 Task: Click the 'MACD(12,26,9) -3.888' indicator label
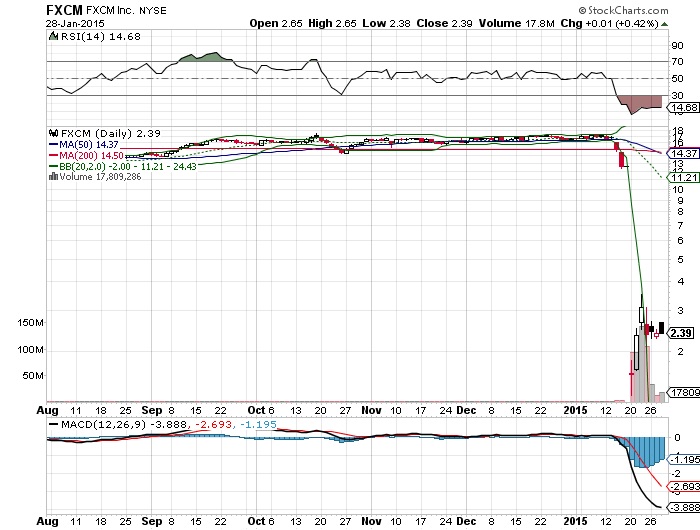(x=124, y=424)
